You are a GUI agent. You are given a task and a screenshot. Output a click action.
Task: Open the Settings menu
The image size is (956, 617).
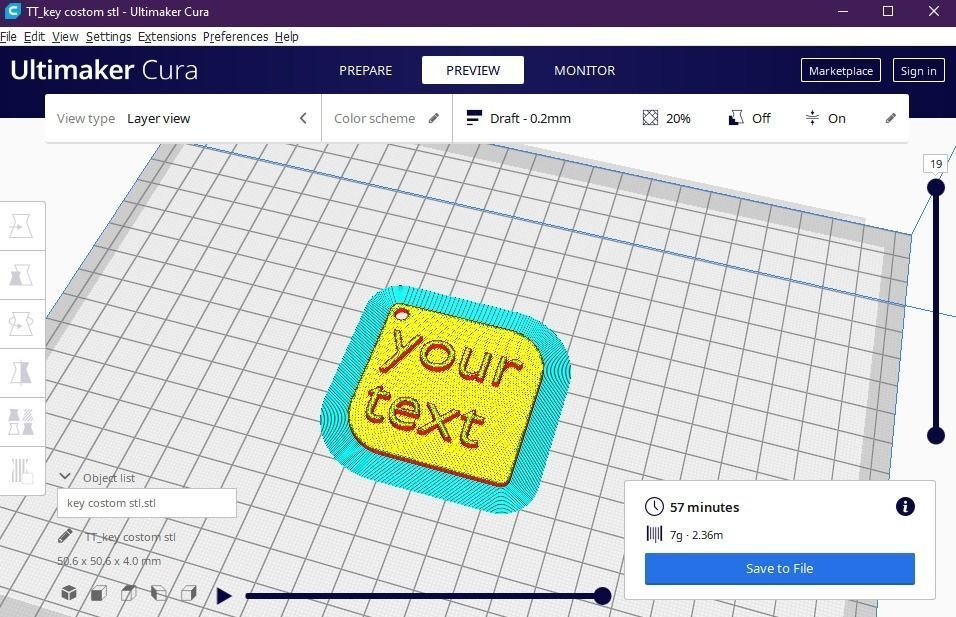(x=109, y=37)
